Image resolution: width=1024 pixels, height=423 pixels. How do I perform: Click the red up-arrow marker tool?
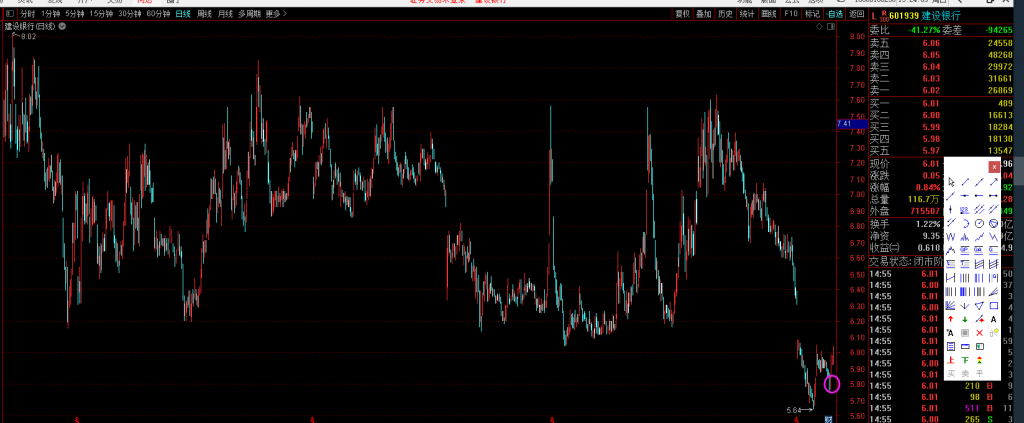point(951,318)
